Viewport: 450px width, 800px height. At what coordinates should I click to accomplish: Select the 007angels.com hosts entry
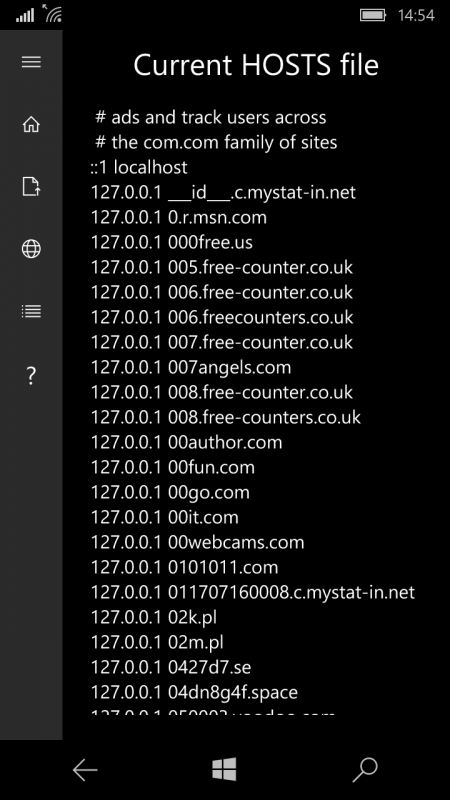pos(191,367)
